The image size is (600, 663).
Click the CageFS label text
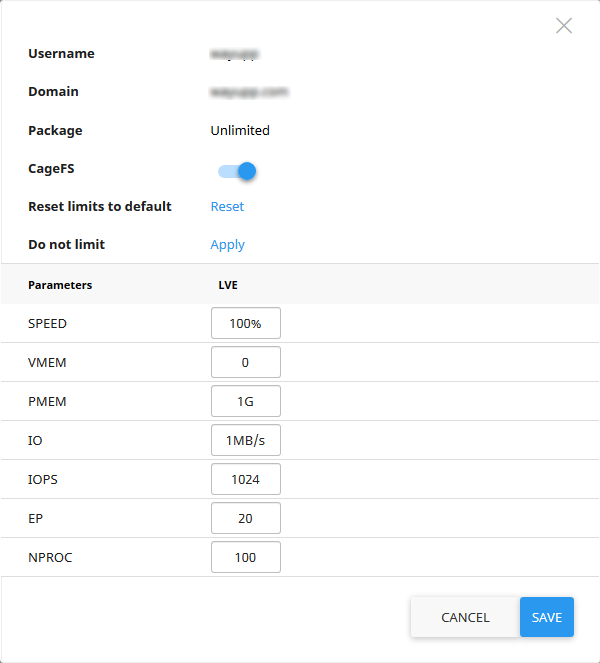51,169
